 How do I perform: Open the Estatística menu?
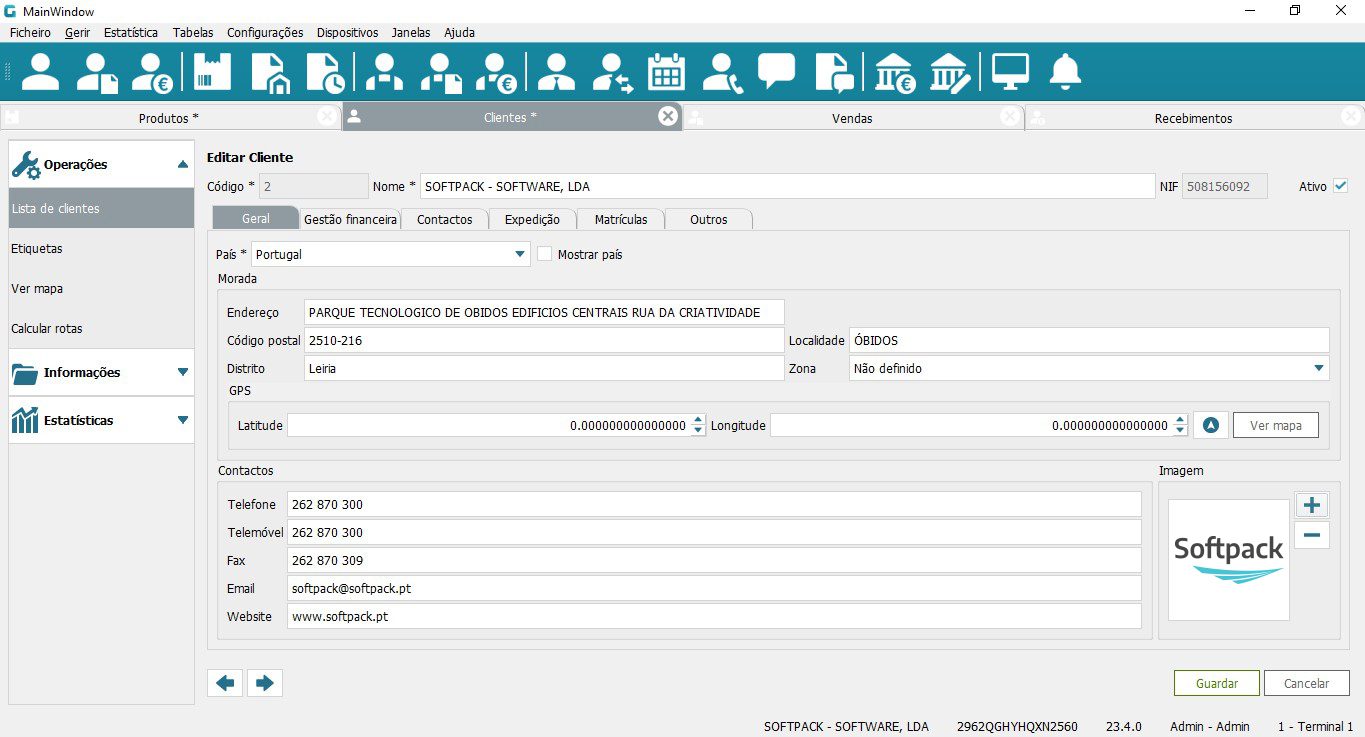[x=131, y=32]
